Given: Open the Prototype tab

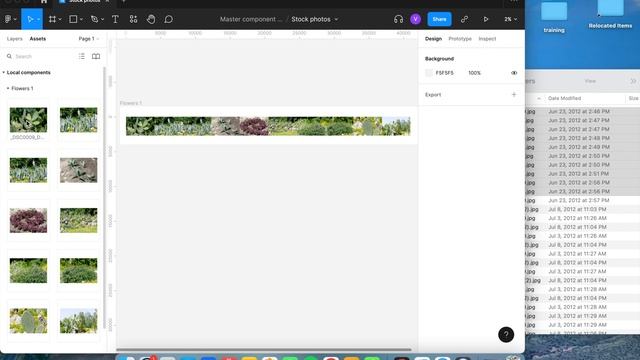Looking at the screenshot, I should [x=460, y=39].
